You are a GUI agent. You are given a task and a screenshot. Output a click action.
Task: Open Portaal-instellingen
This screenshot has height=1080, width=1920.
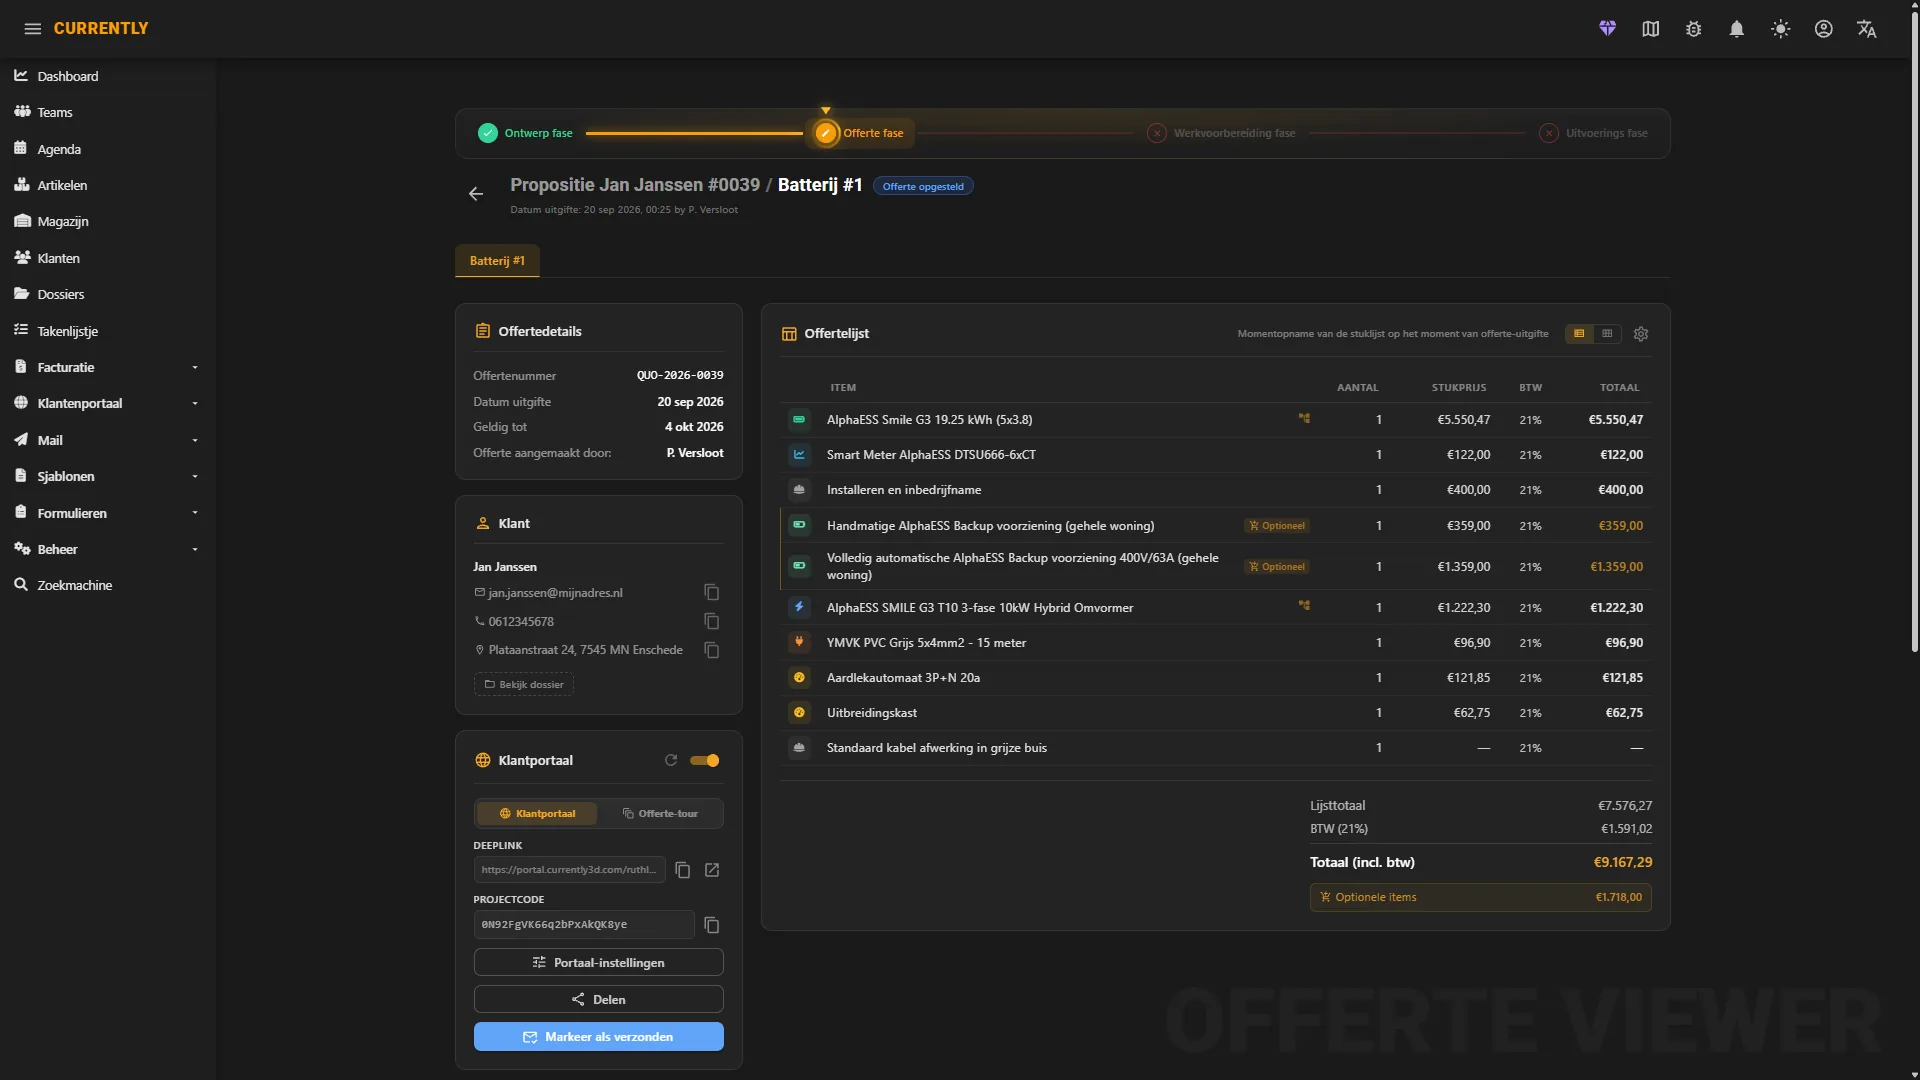(x=598, y=963)
